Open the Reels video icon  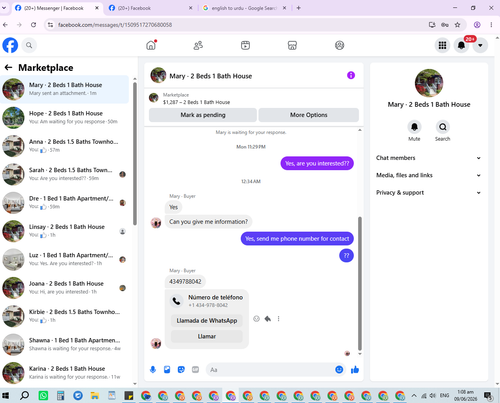(x=245, y=45)
